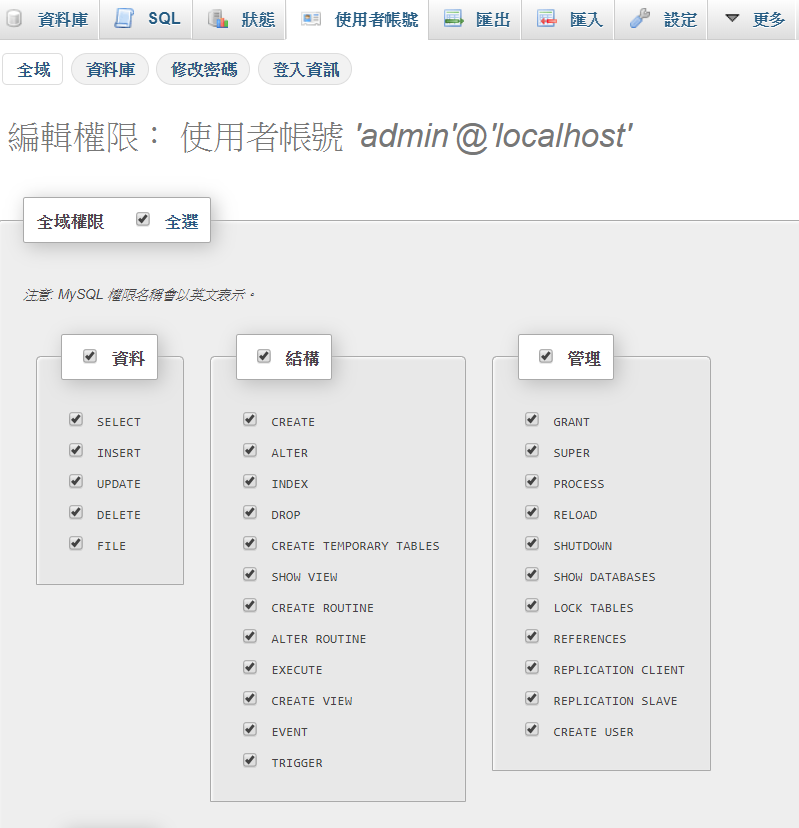Click the user accounts icon
The width and height of the screenshot is (799, 828).
311,19
